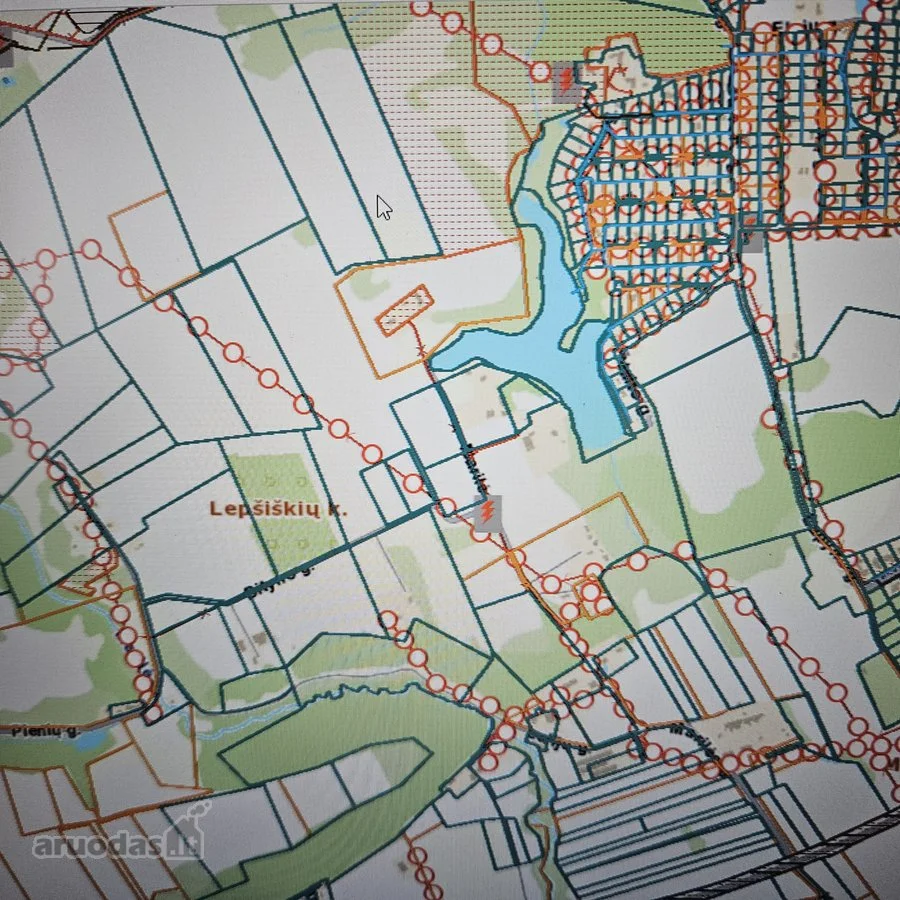Image resolution: width=900 pixels, height=900 pixels.
Task: Click the Marile street label near the bottom
Action: [x=693, y=742]
